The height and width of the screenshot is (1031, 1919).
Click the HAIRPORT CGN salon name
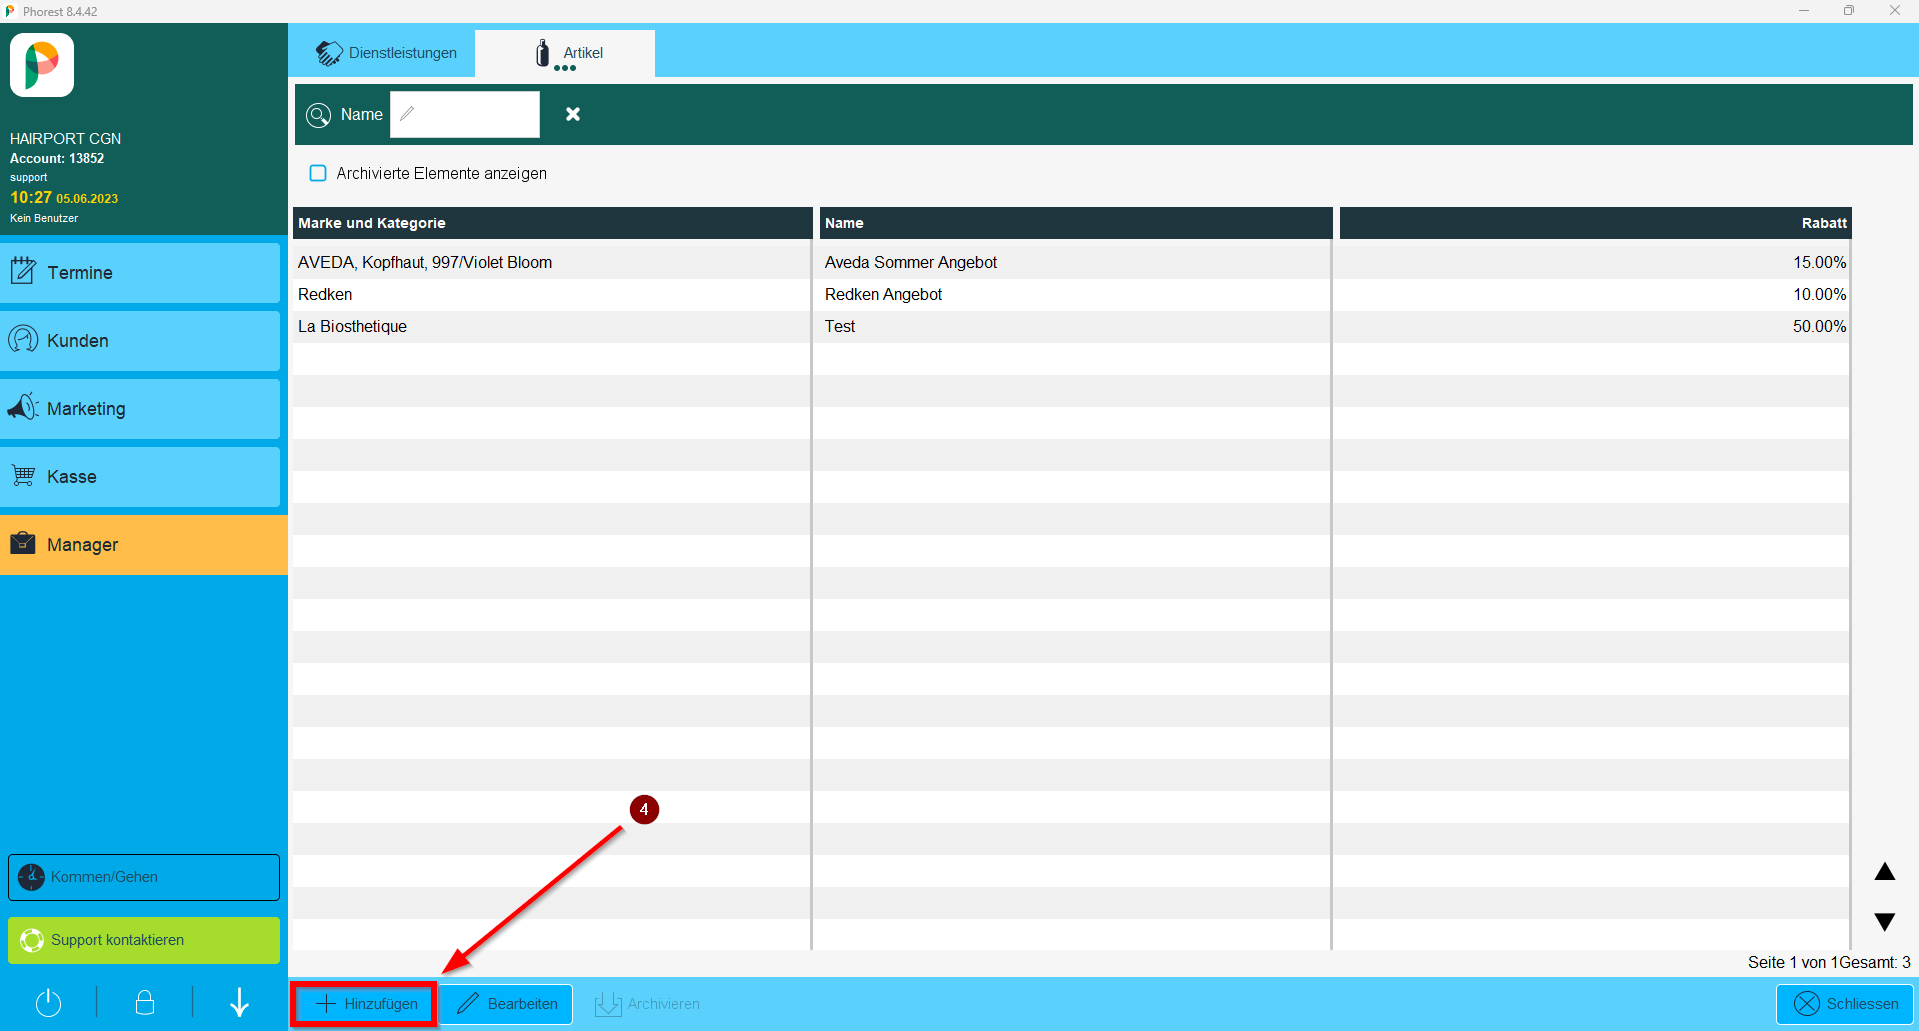65,139
